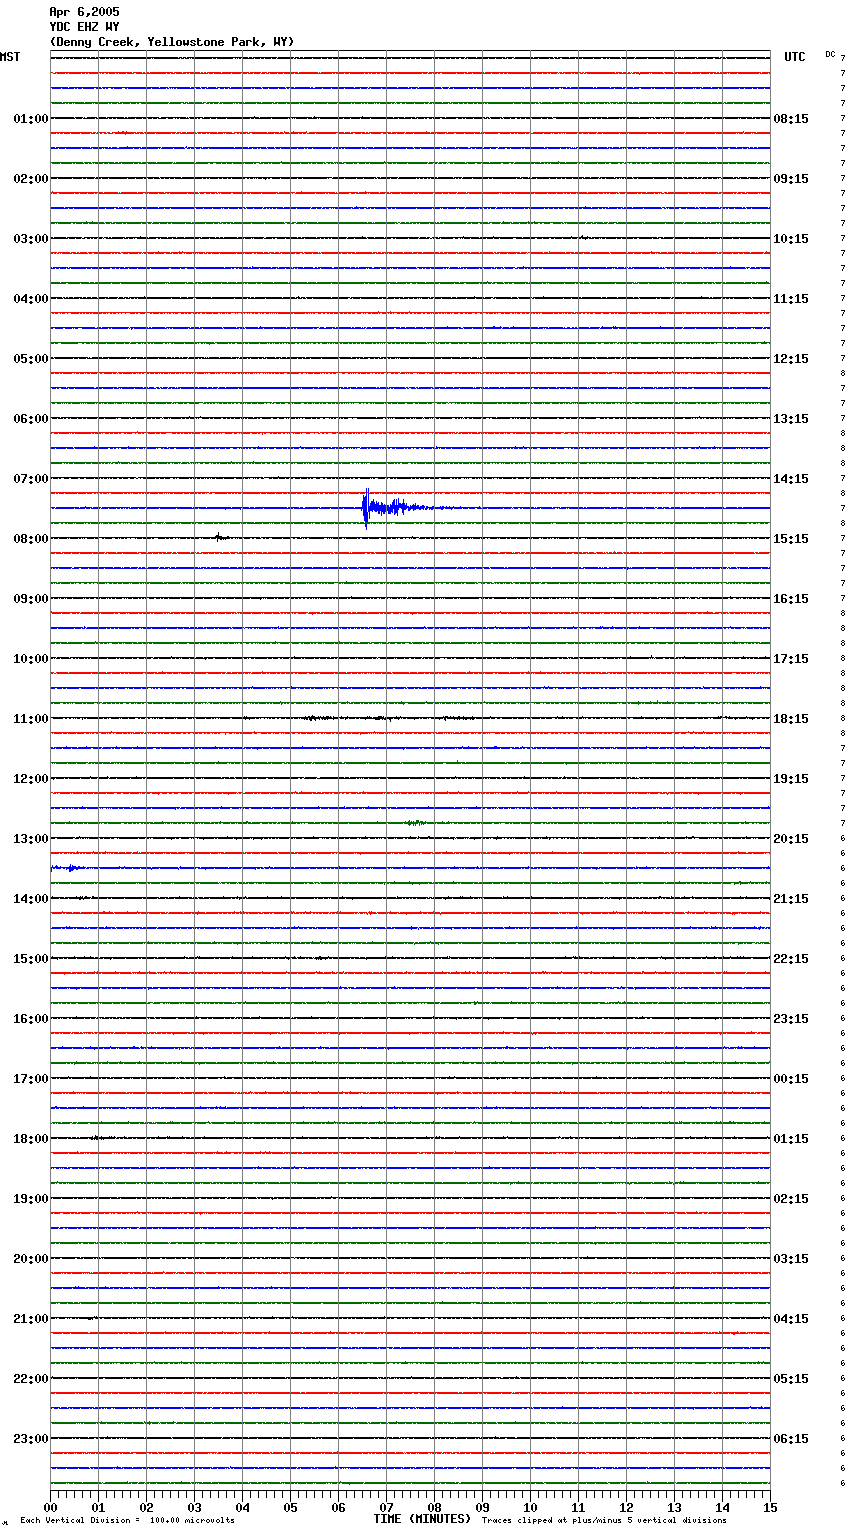This screenshot has width=850, height=1534.
Task: Click the 19:15 UTC time label
Action: click(x=791, y=779)
